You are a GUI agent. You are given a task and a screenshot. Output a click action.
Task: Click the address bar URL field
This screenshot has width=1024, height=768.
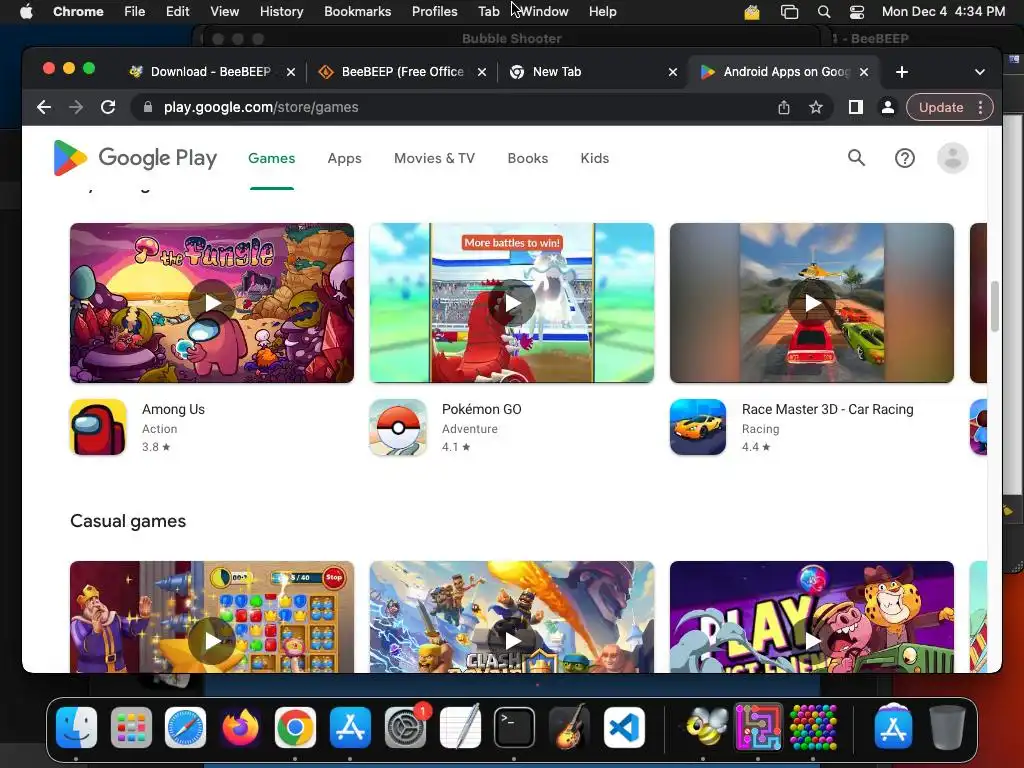click(x=457, y=107)
